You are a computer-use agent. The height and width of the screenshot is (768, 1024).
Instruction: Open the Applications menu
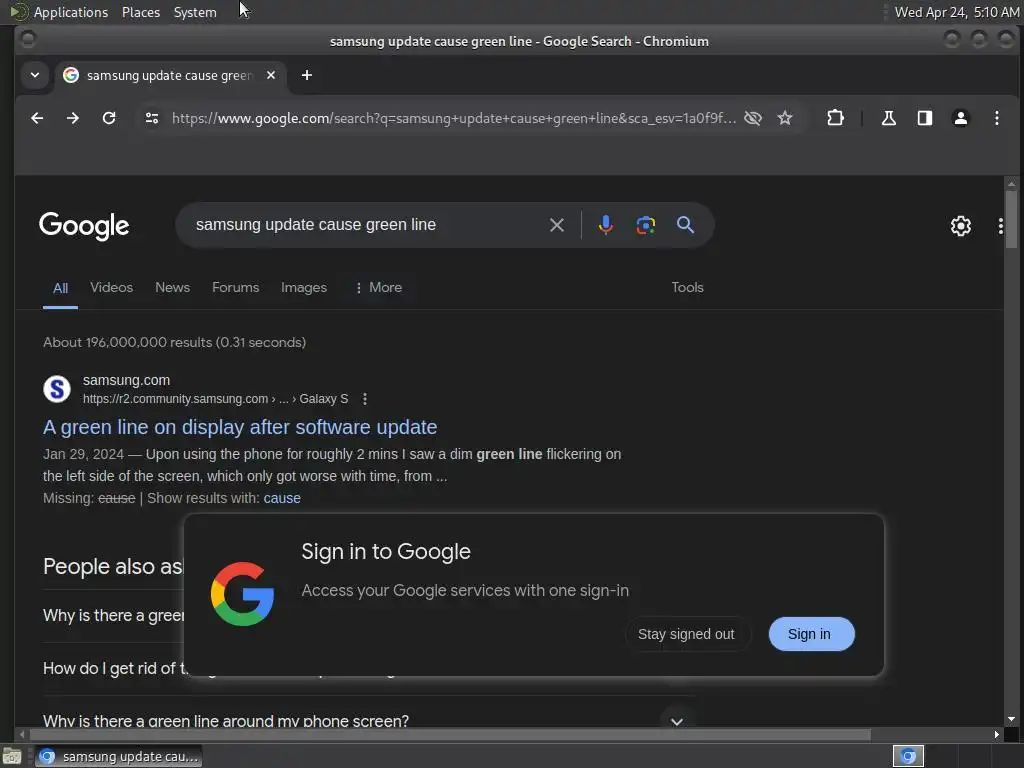(59, 12)
